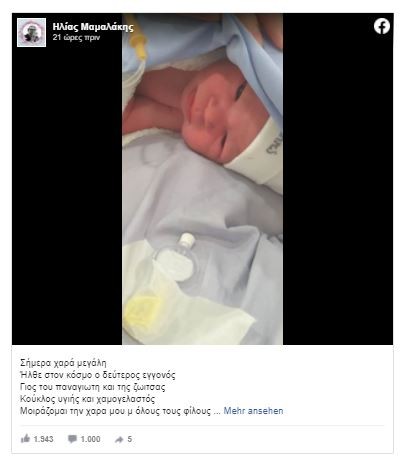This screenshot has height=467, width=406.
Task: Click the line Γιος του παναγιωτη και της ζωιτσας
Action: (93, 387)
